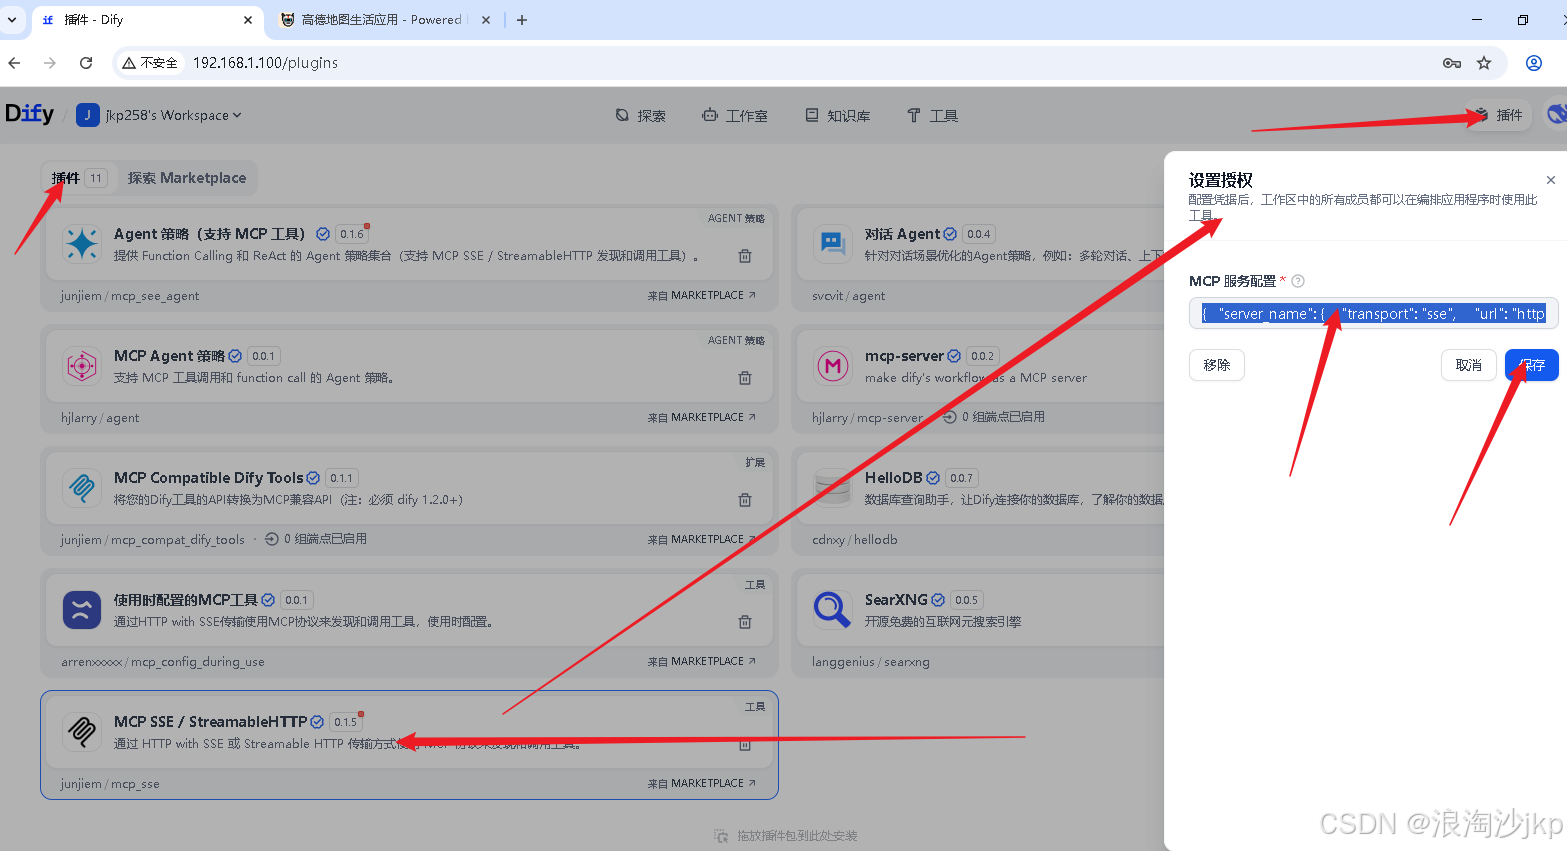Open Marketplace link for junjiem/mcp_compat_dify_tools
1567x851 pixels.
pyautogui.click(x=702, y=540)
